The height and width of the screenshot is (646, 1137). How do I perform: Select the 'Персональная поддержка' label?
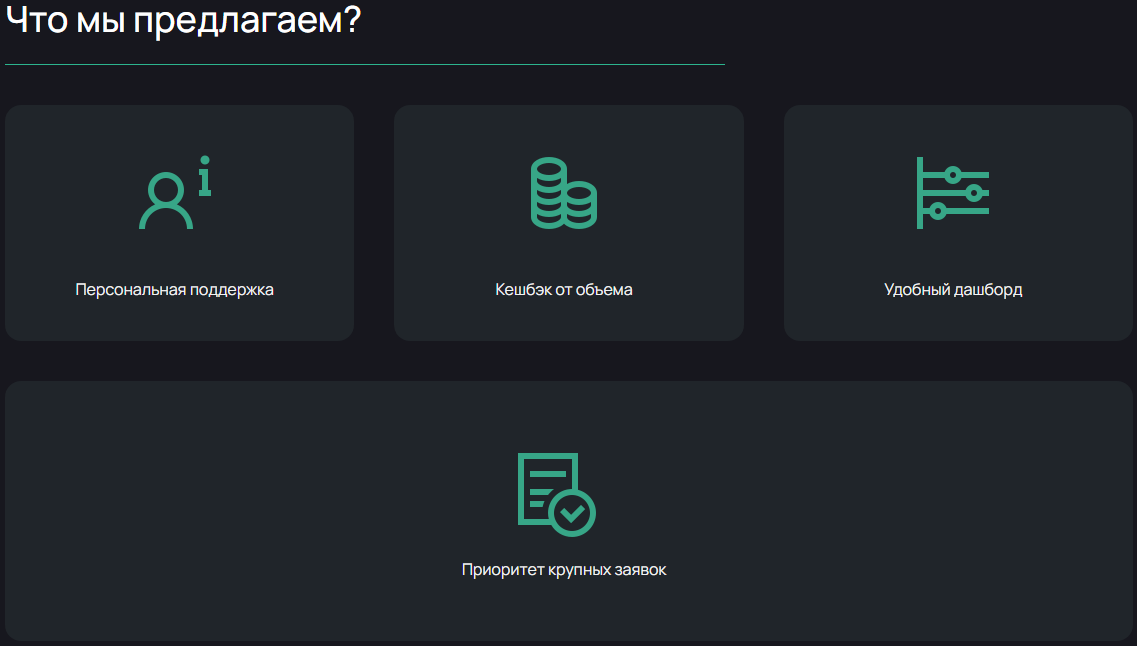pyautogui.click(x=175, y=289)
